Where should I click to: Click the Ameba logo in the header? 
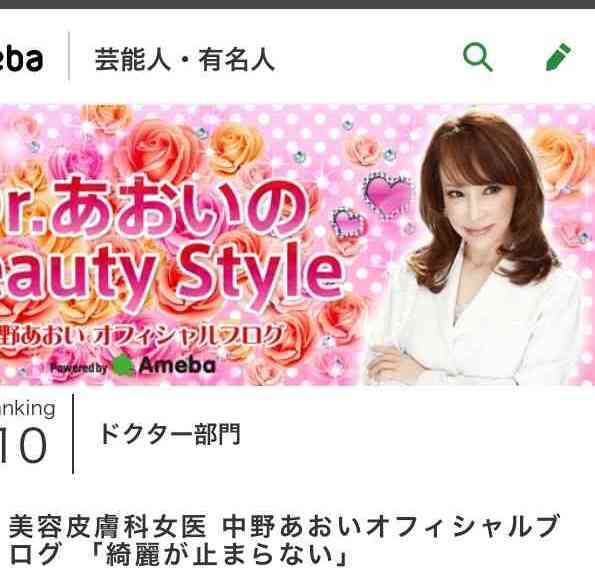coord(22,59)
